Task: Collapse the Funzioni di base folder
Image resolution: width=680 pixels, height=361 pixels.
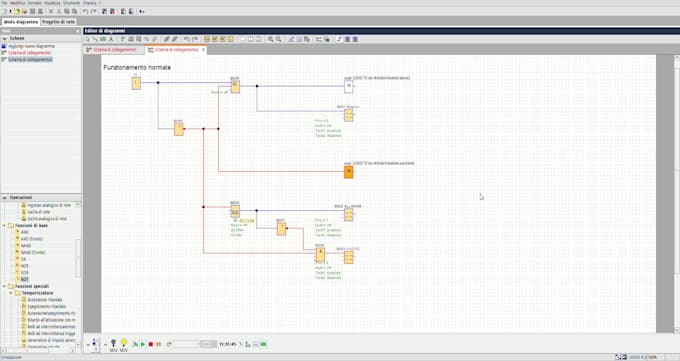Action: pyautogui.click(x=4, y=226)
